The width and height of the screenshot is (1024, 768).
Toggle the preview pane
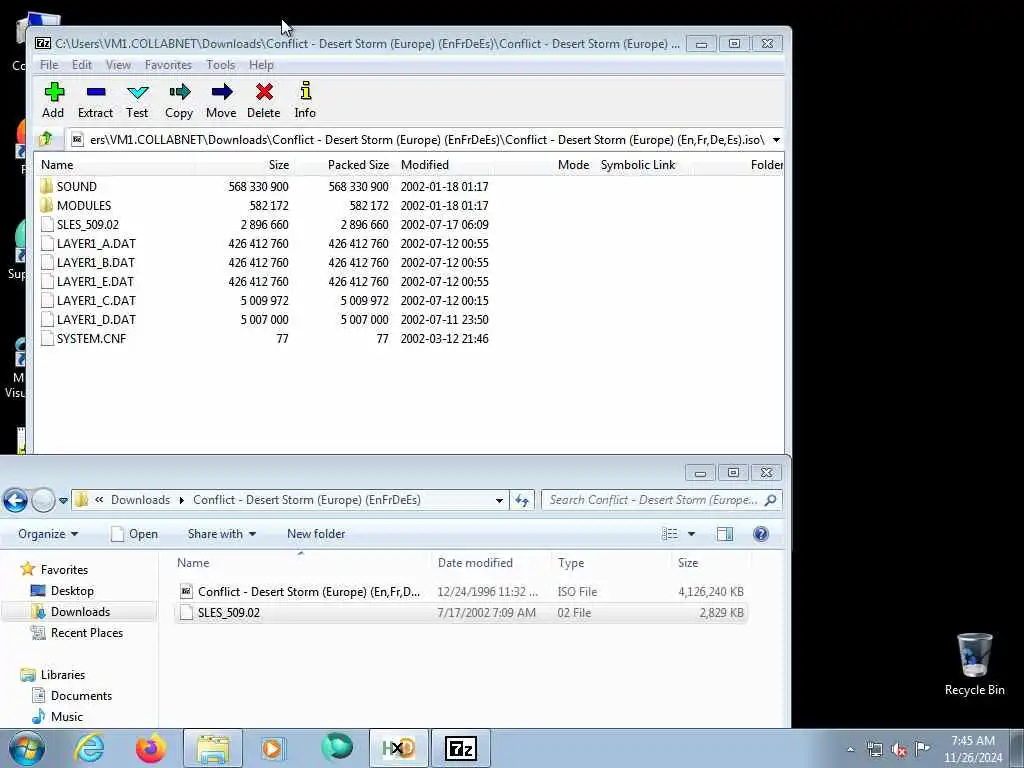click(725, 534)
